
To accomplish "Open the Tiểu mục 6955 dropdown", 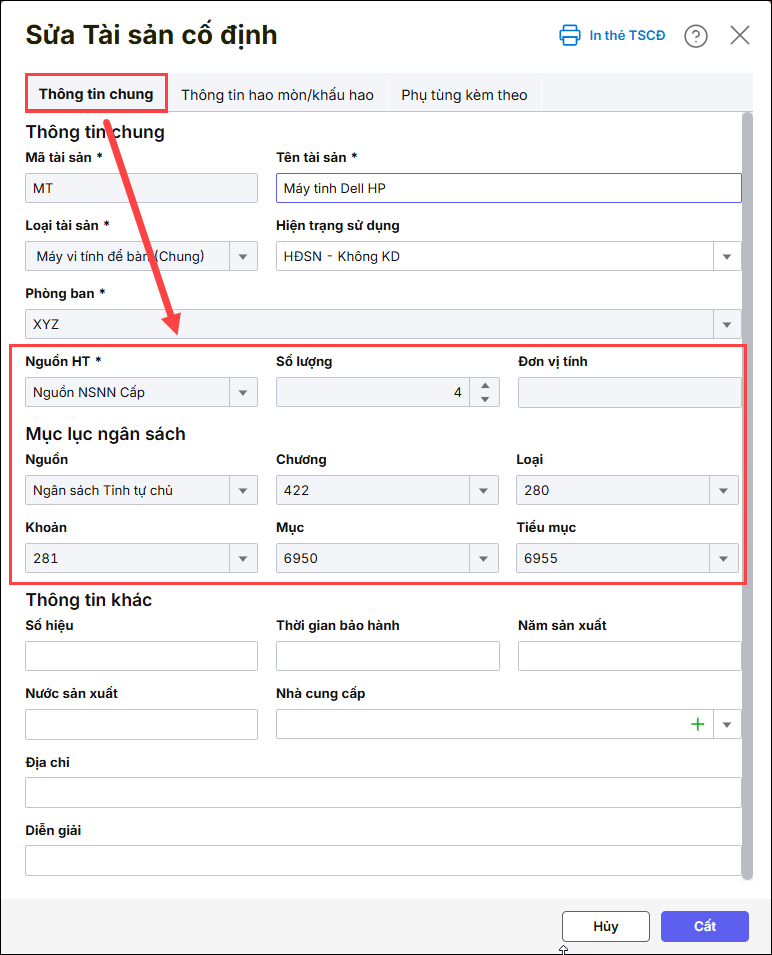I will pos(724,558).
